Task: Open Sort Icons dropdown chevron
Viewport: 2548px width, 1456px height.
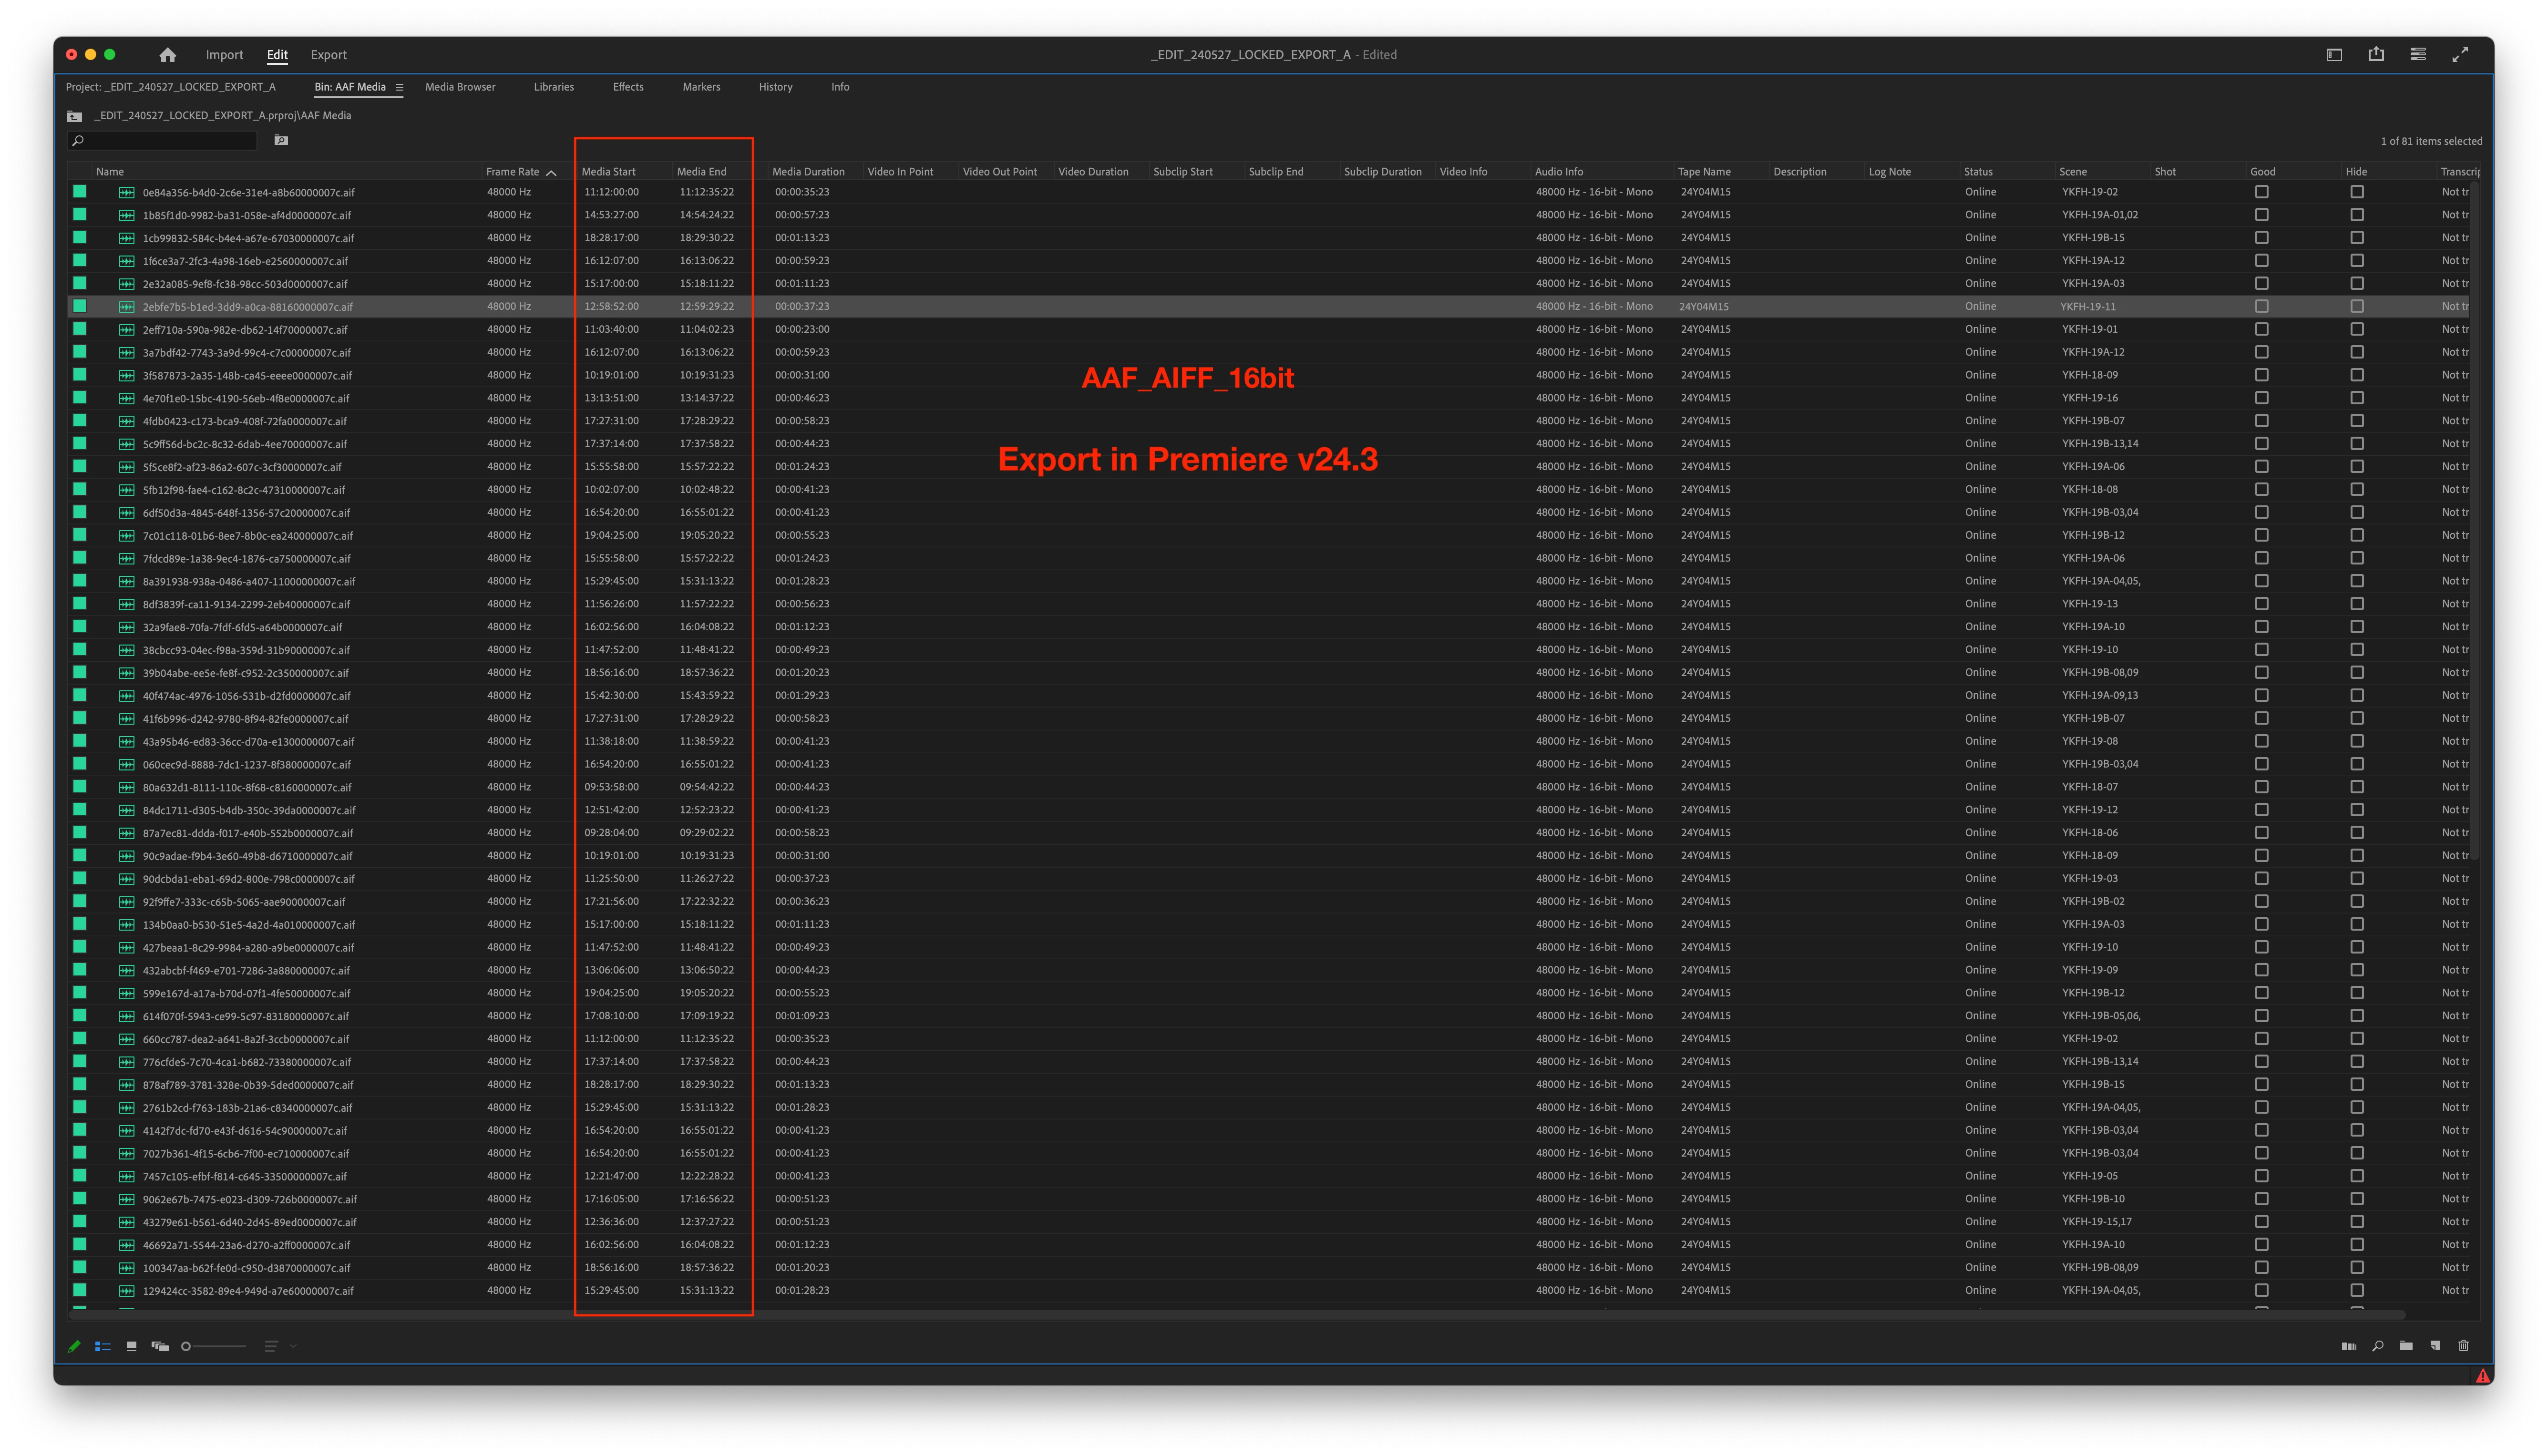Action: (293, 1346)
